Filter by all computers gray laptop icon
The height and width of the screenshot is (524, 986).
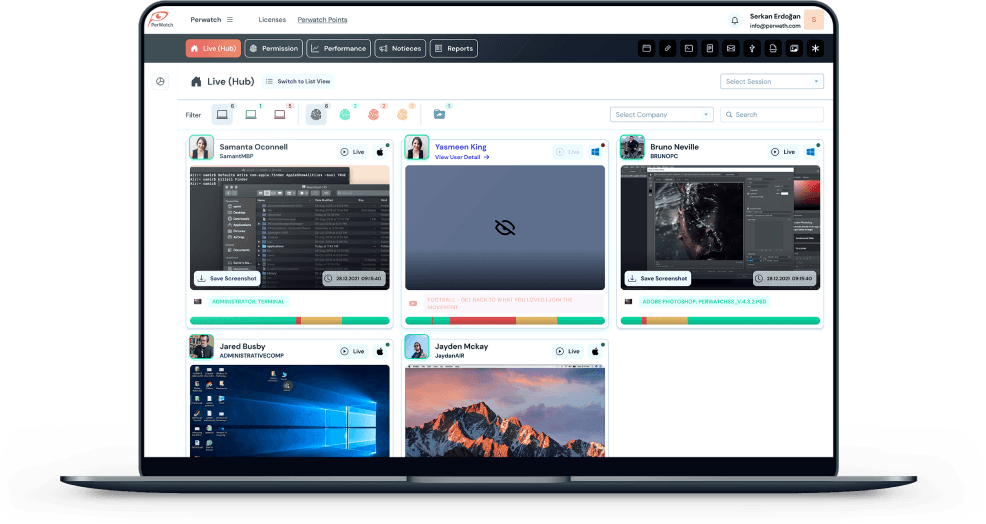coord(222,114)
